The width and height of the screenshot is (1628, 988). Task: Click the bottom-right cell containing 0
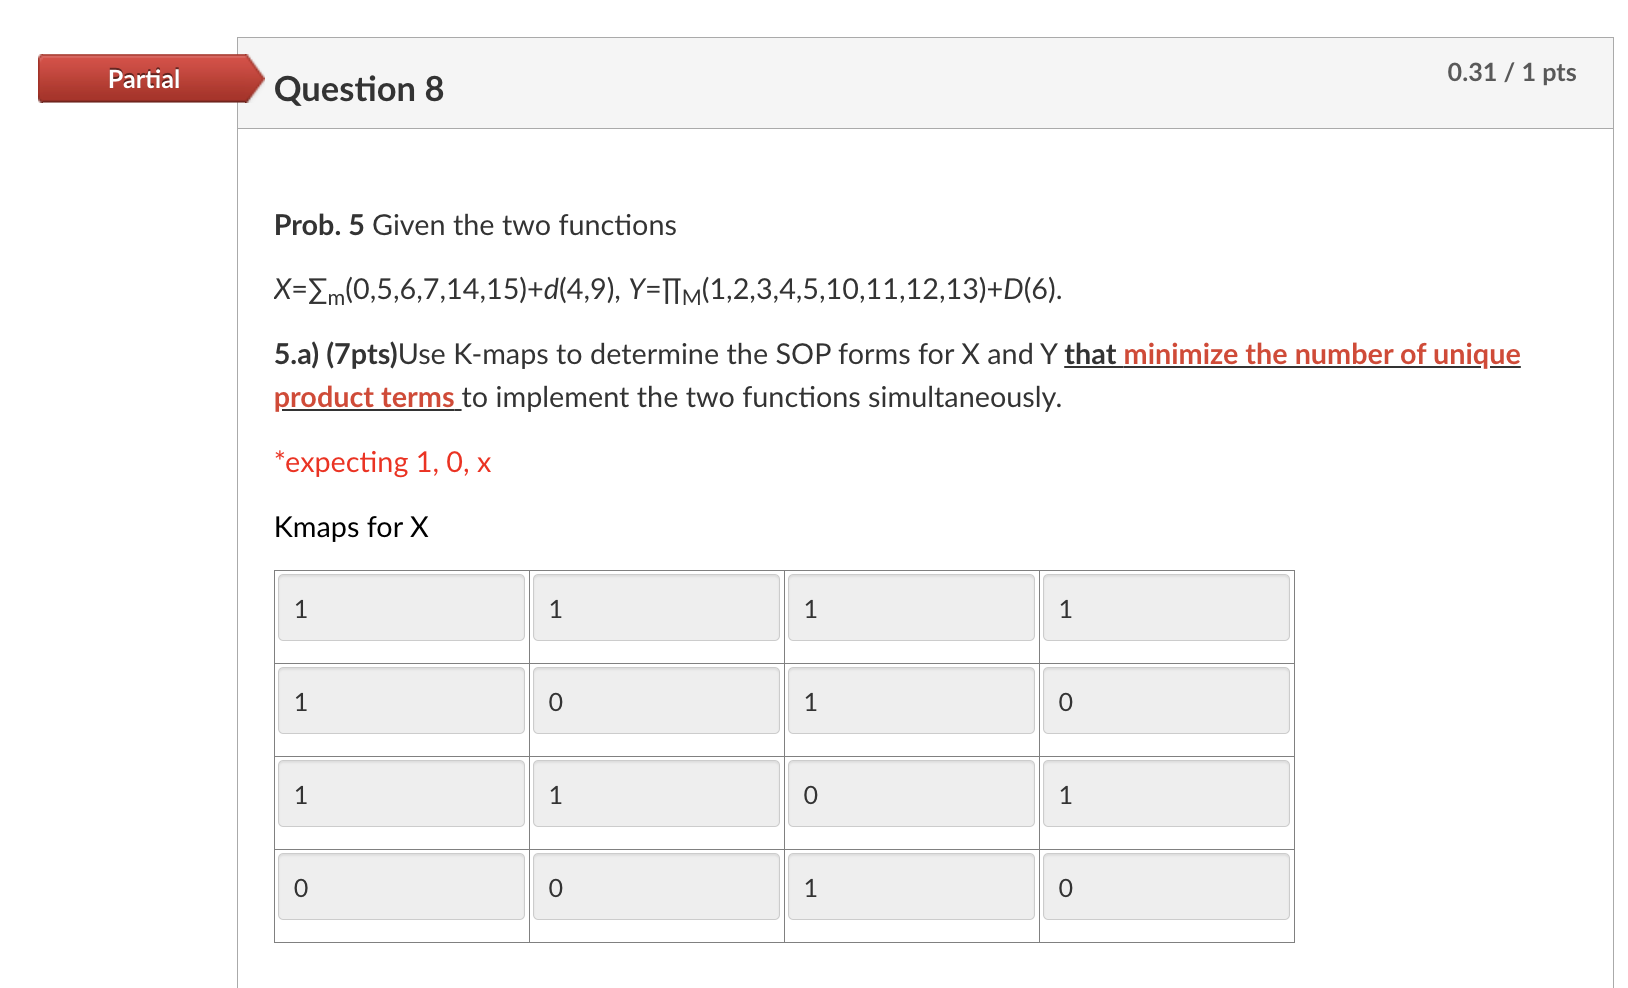tap(1166, 887)
